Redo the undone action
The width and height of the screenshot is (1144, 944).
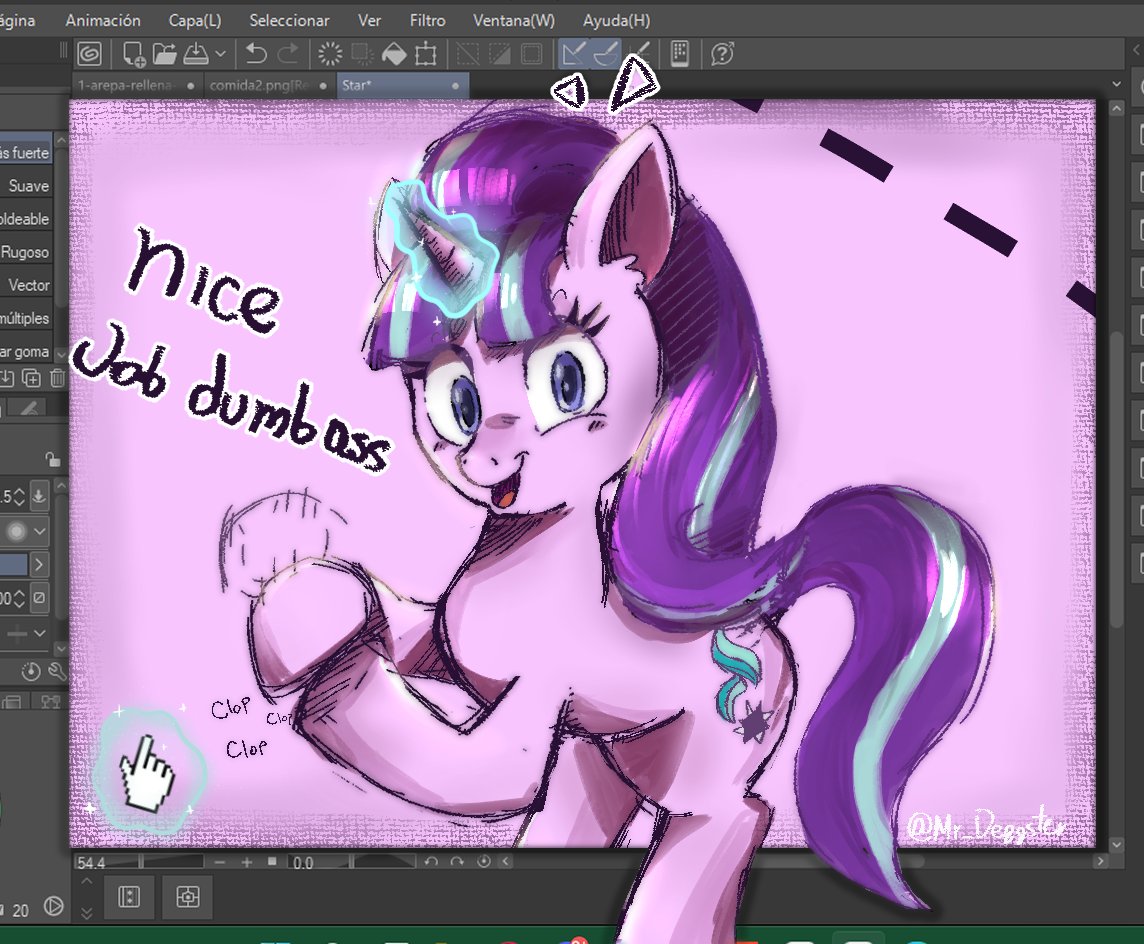[289, 54]
